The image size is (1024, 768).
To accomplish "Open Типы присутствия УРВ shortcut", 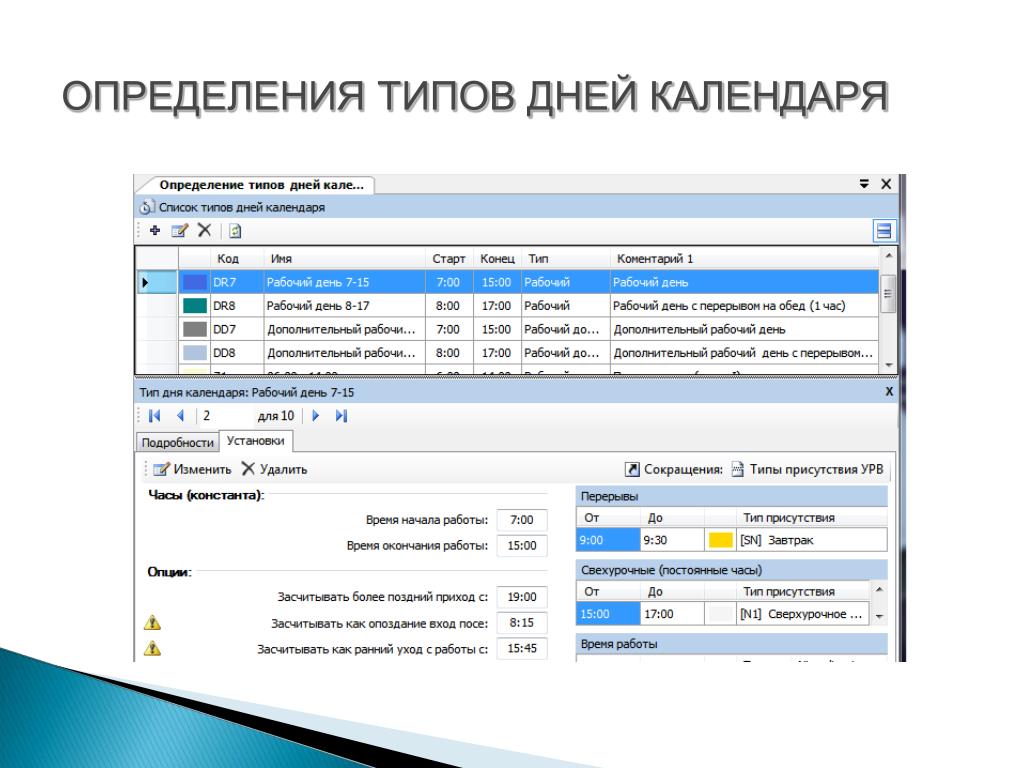I will 807,470.
